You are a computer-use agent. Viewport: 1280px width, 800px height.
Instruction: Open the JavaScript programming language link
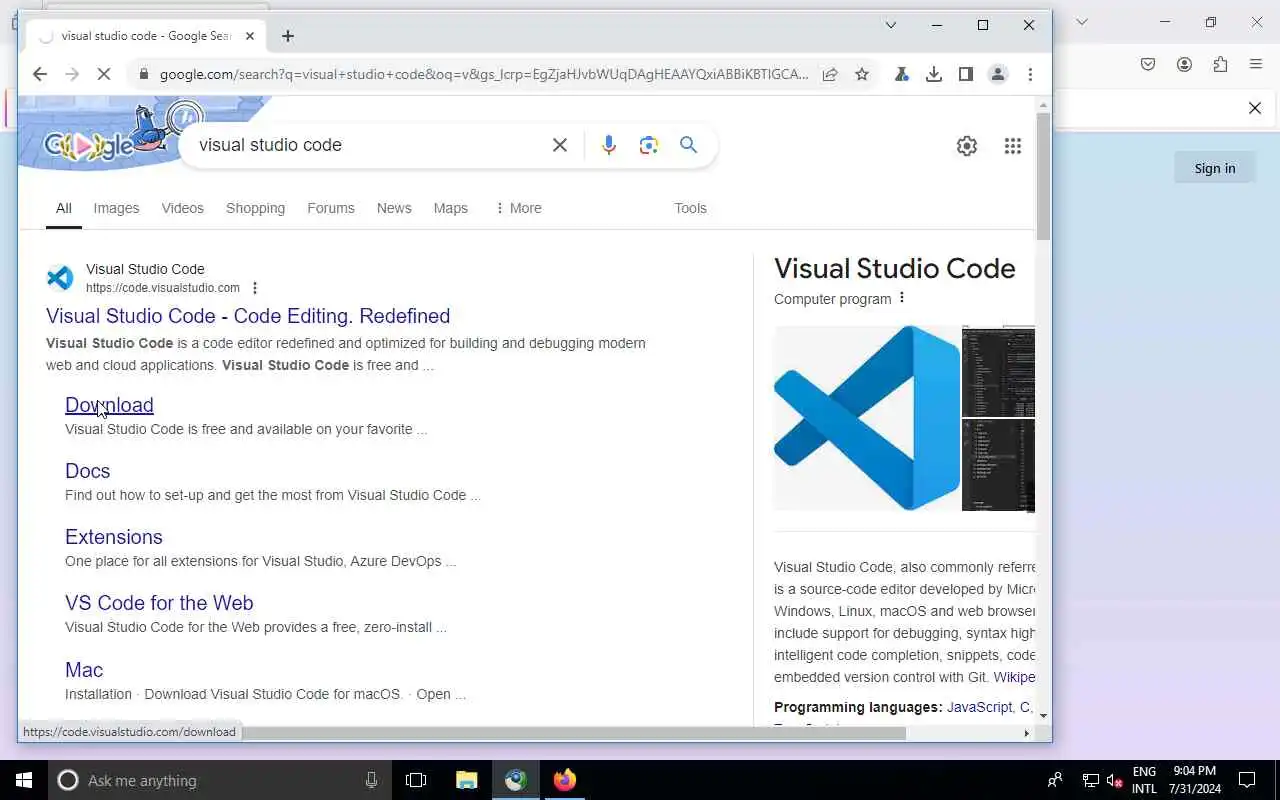[979, 707]
